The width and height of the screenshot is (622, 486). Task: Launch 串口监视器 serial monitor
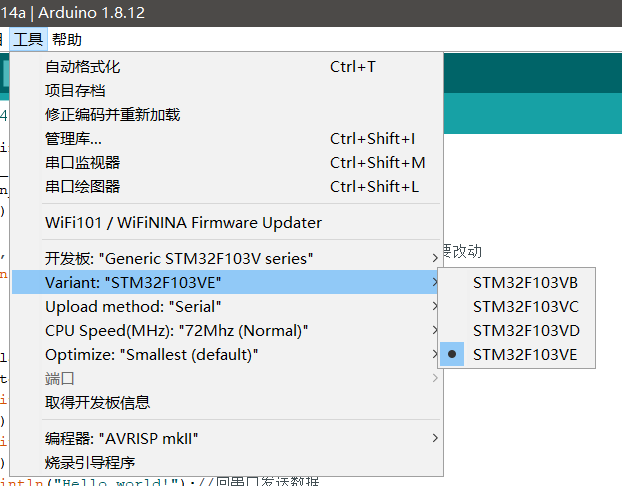227,163
